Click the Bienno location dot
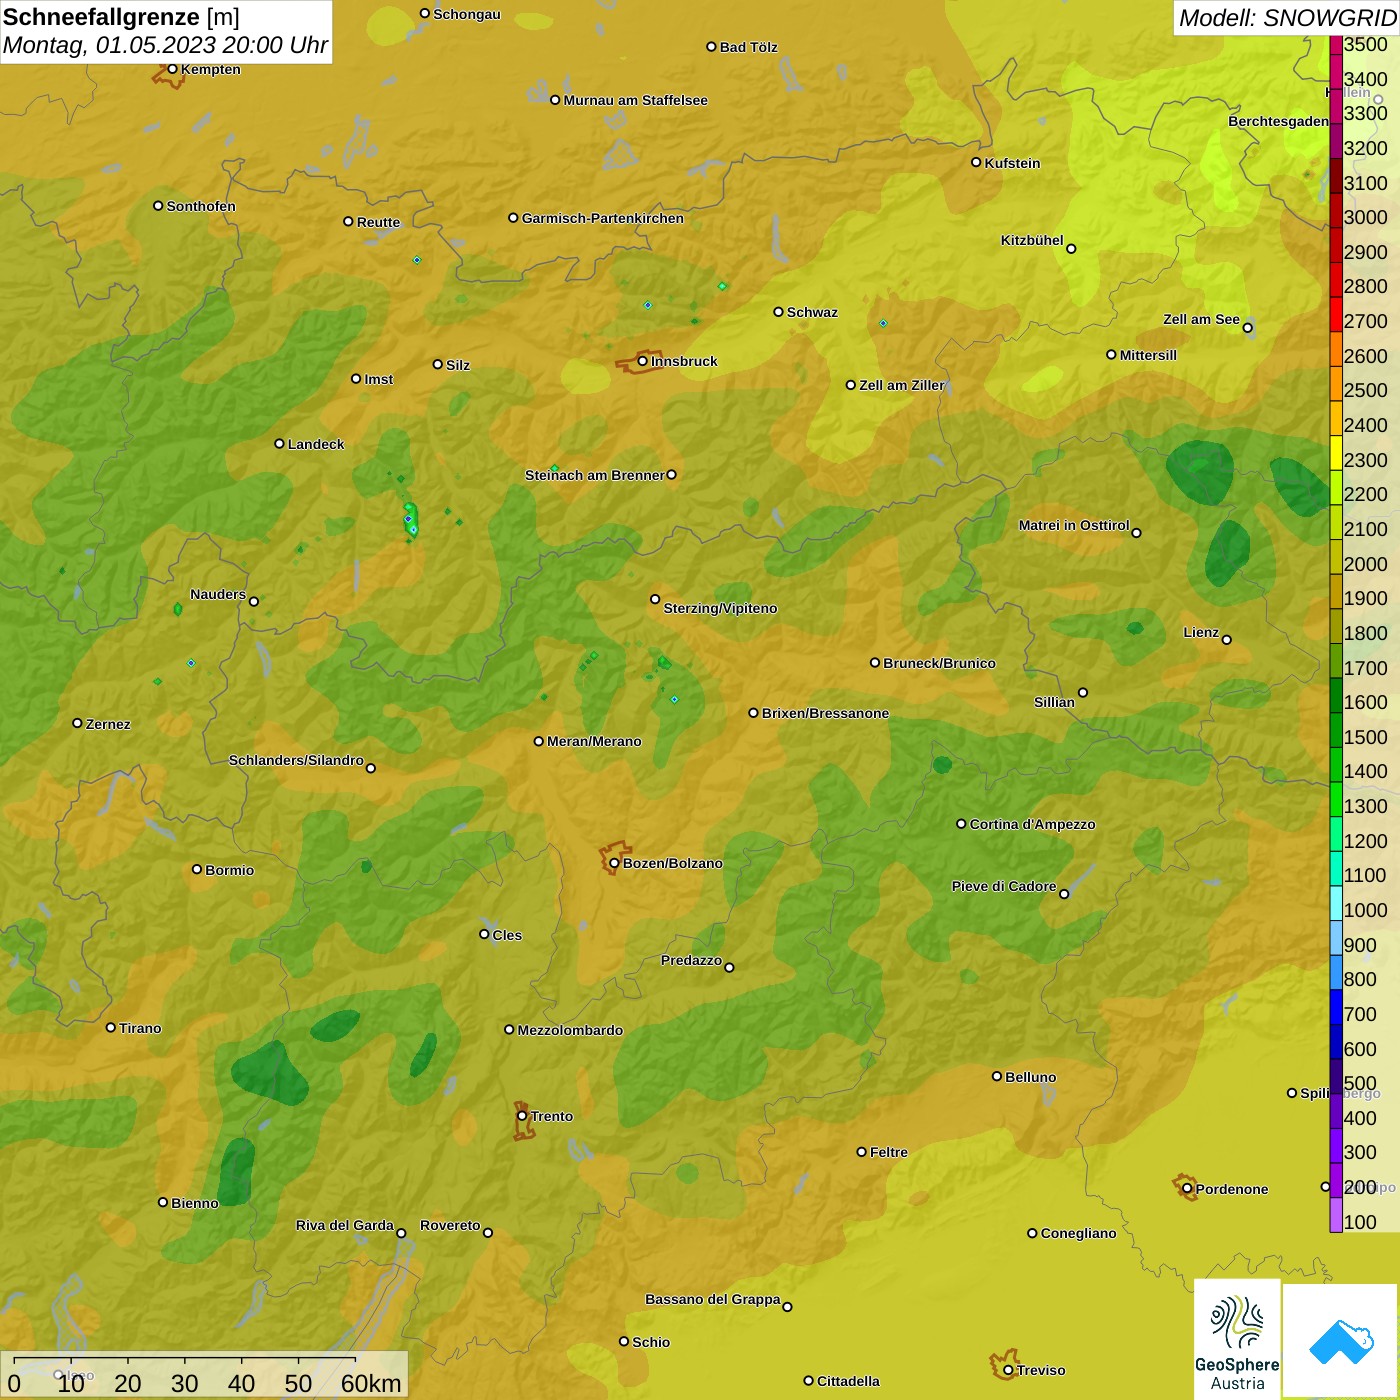The height and width of the screenshot is (1400, 1400). click(x=163, y=1202)
